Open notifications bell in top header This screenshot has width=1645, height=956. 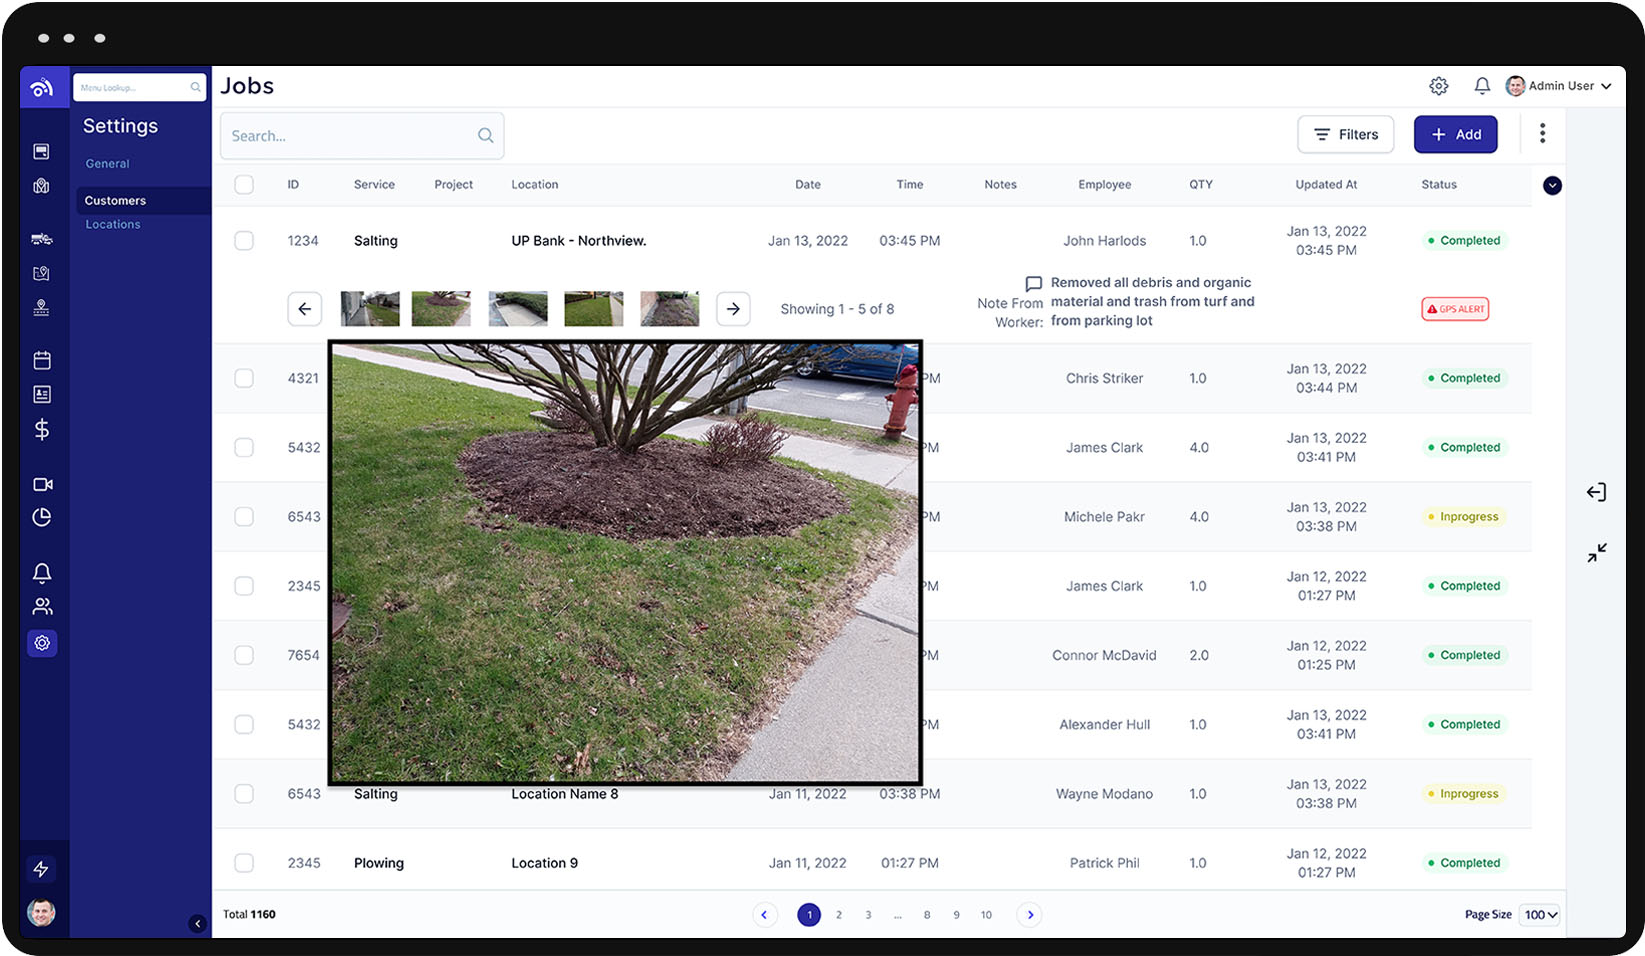coord(1482,86)
